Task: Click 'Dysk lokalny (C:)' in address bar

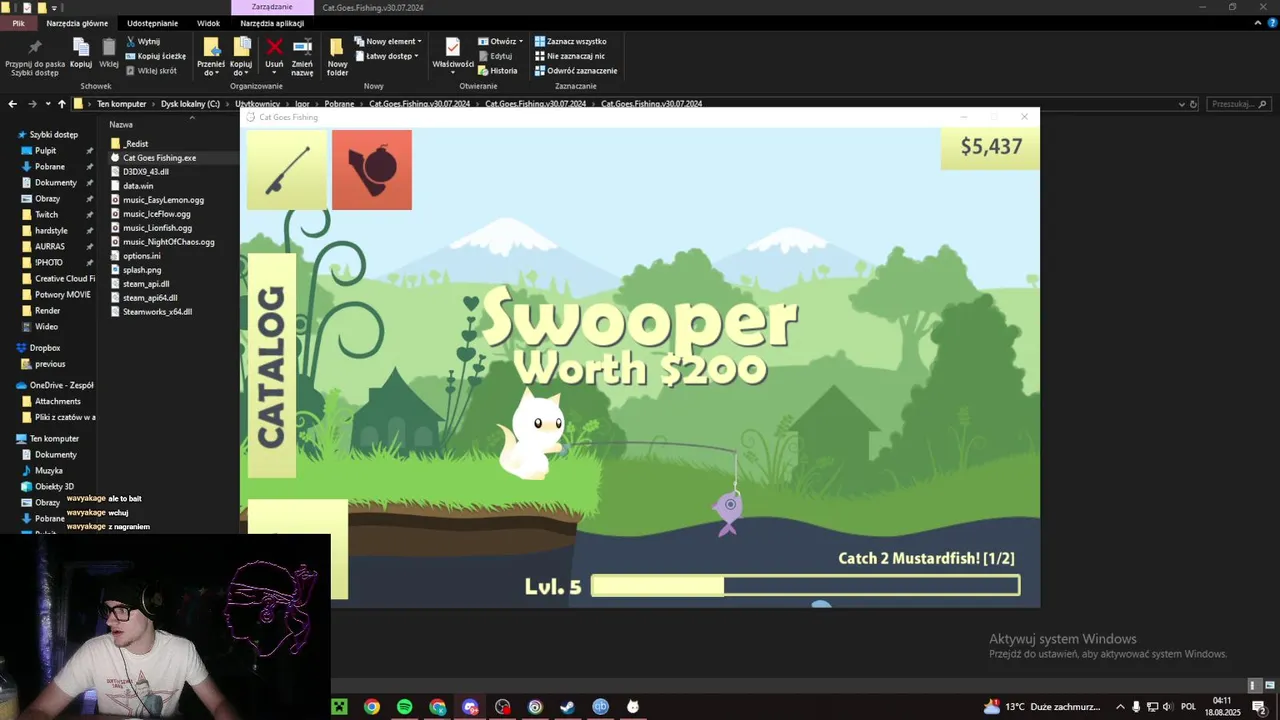Action: (x=190, y=104)
